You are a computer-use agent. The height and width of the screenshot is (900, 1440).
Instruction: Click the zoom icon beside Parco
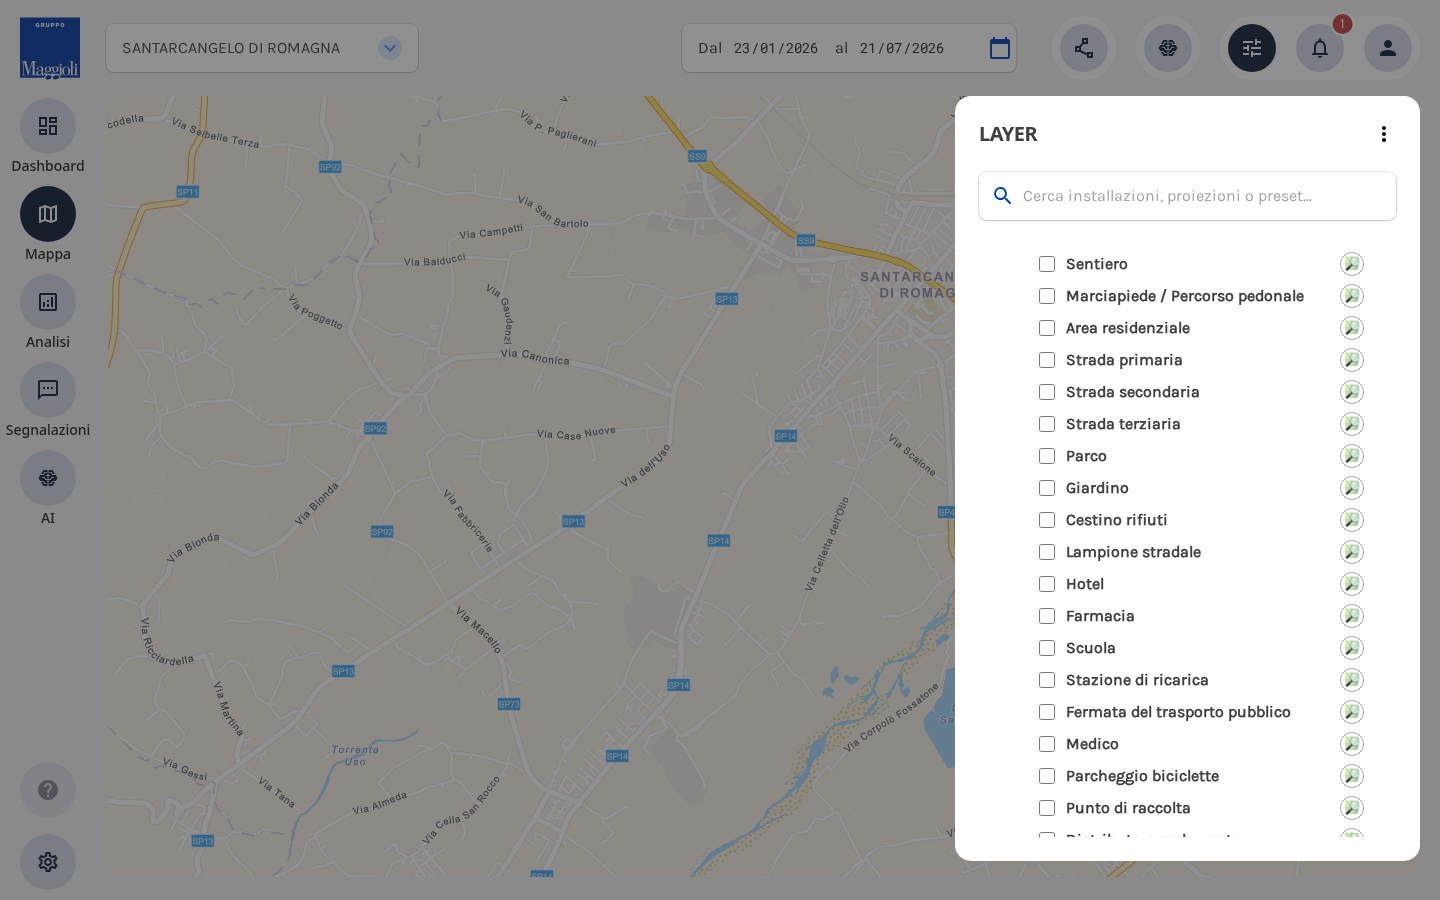[1352, 456]
